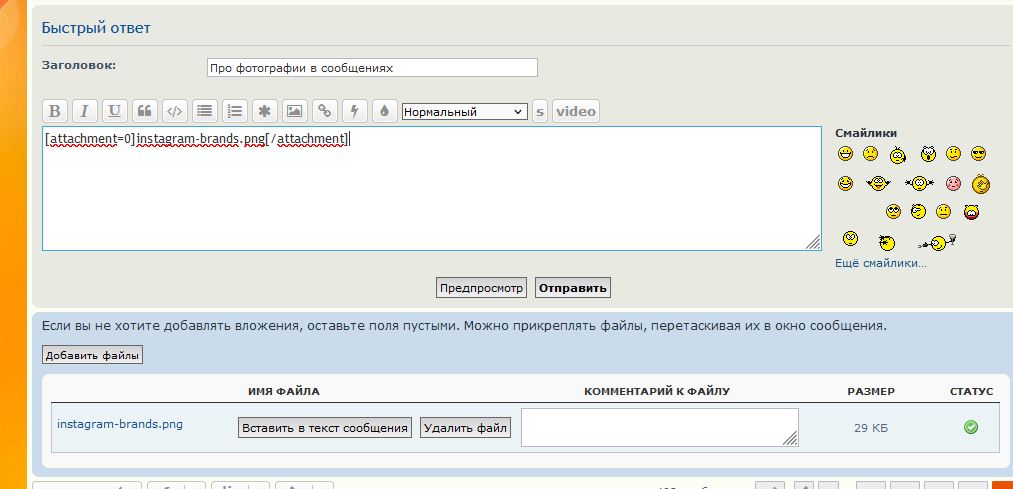Insert a URL link tag
The width and height of the screenshot is (1013, 489).
click(324, 111)
